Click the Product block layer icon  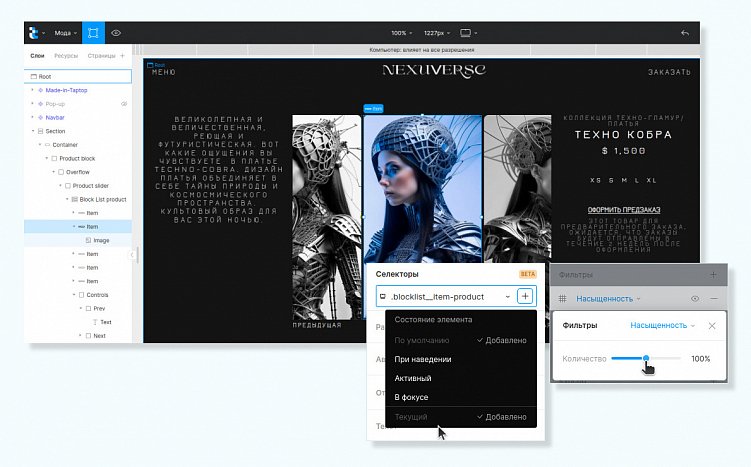[54, 159]
